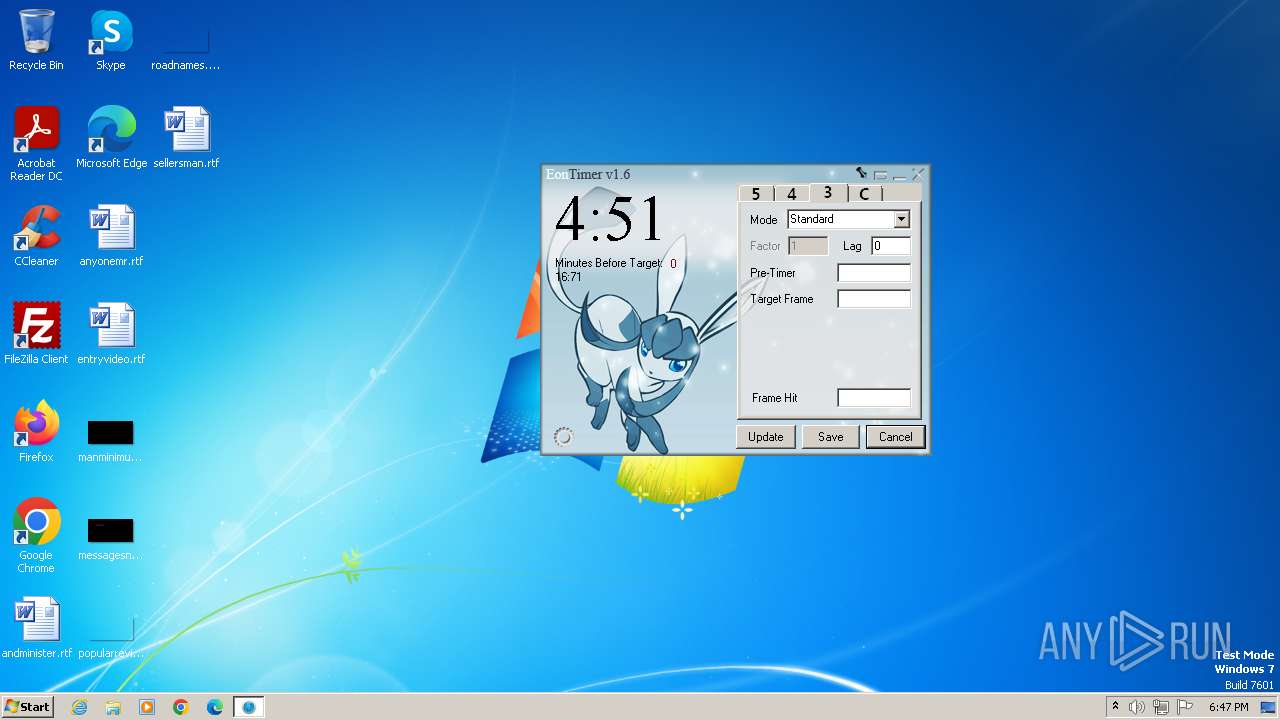1280x720 pixels.
Task: Click the Save button
Action: [831, 437]
